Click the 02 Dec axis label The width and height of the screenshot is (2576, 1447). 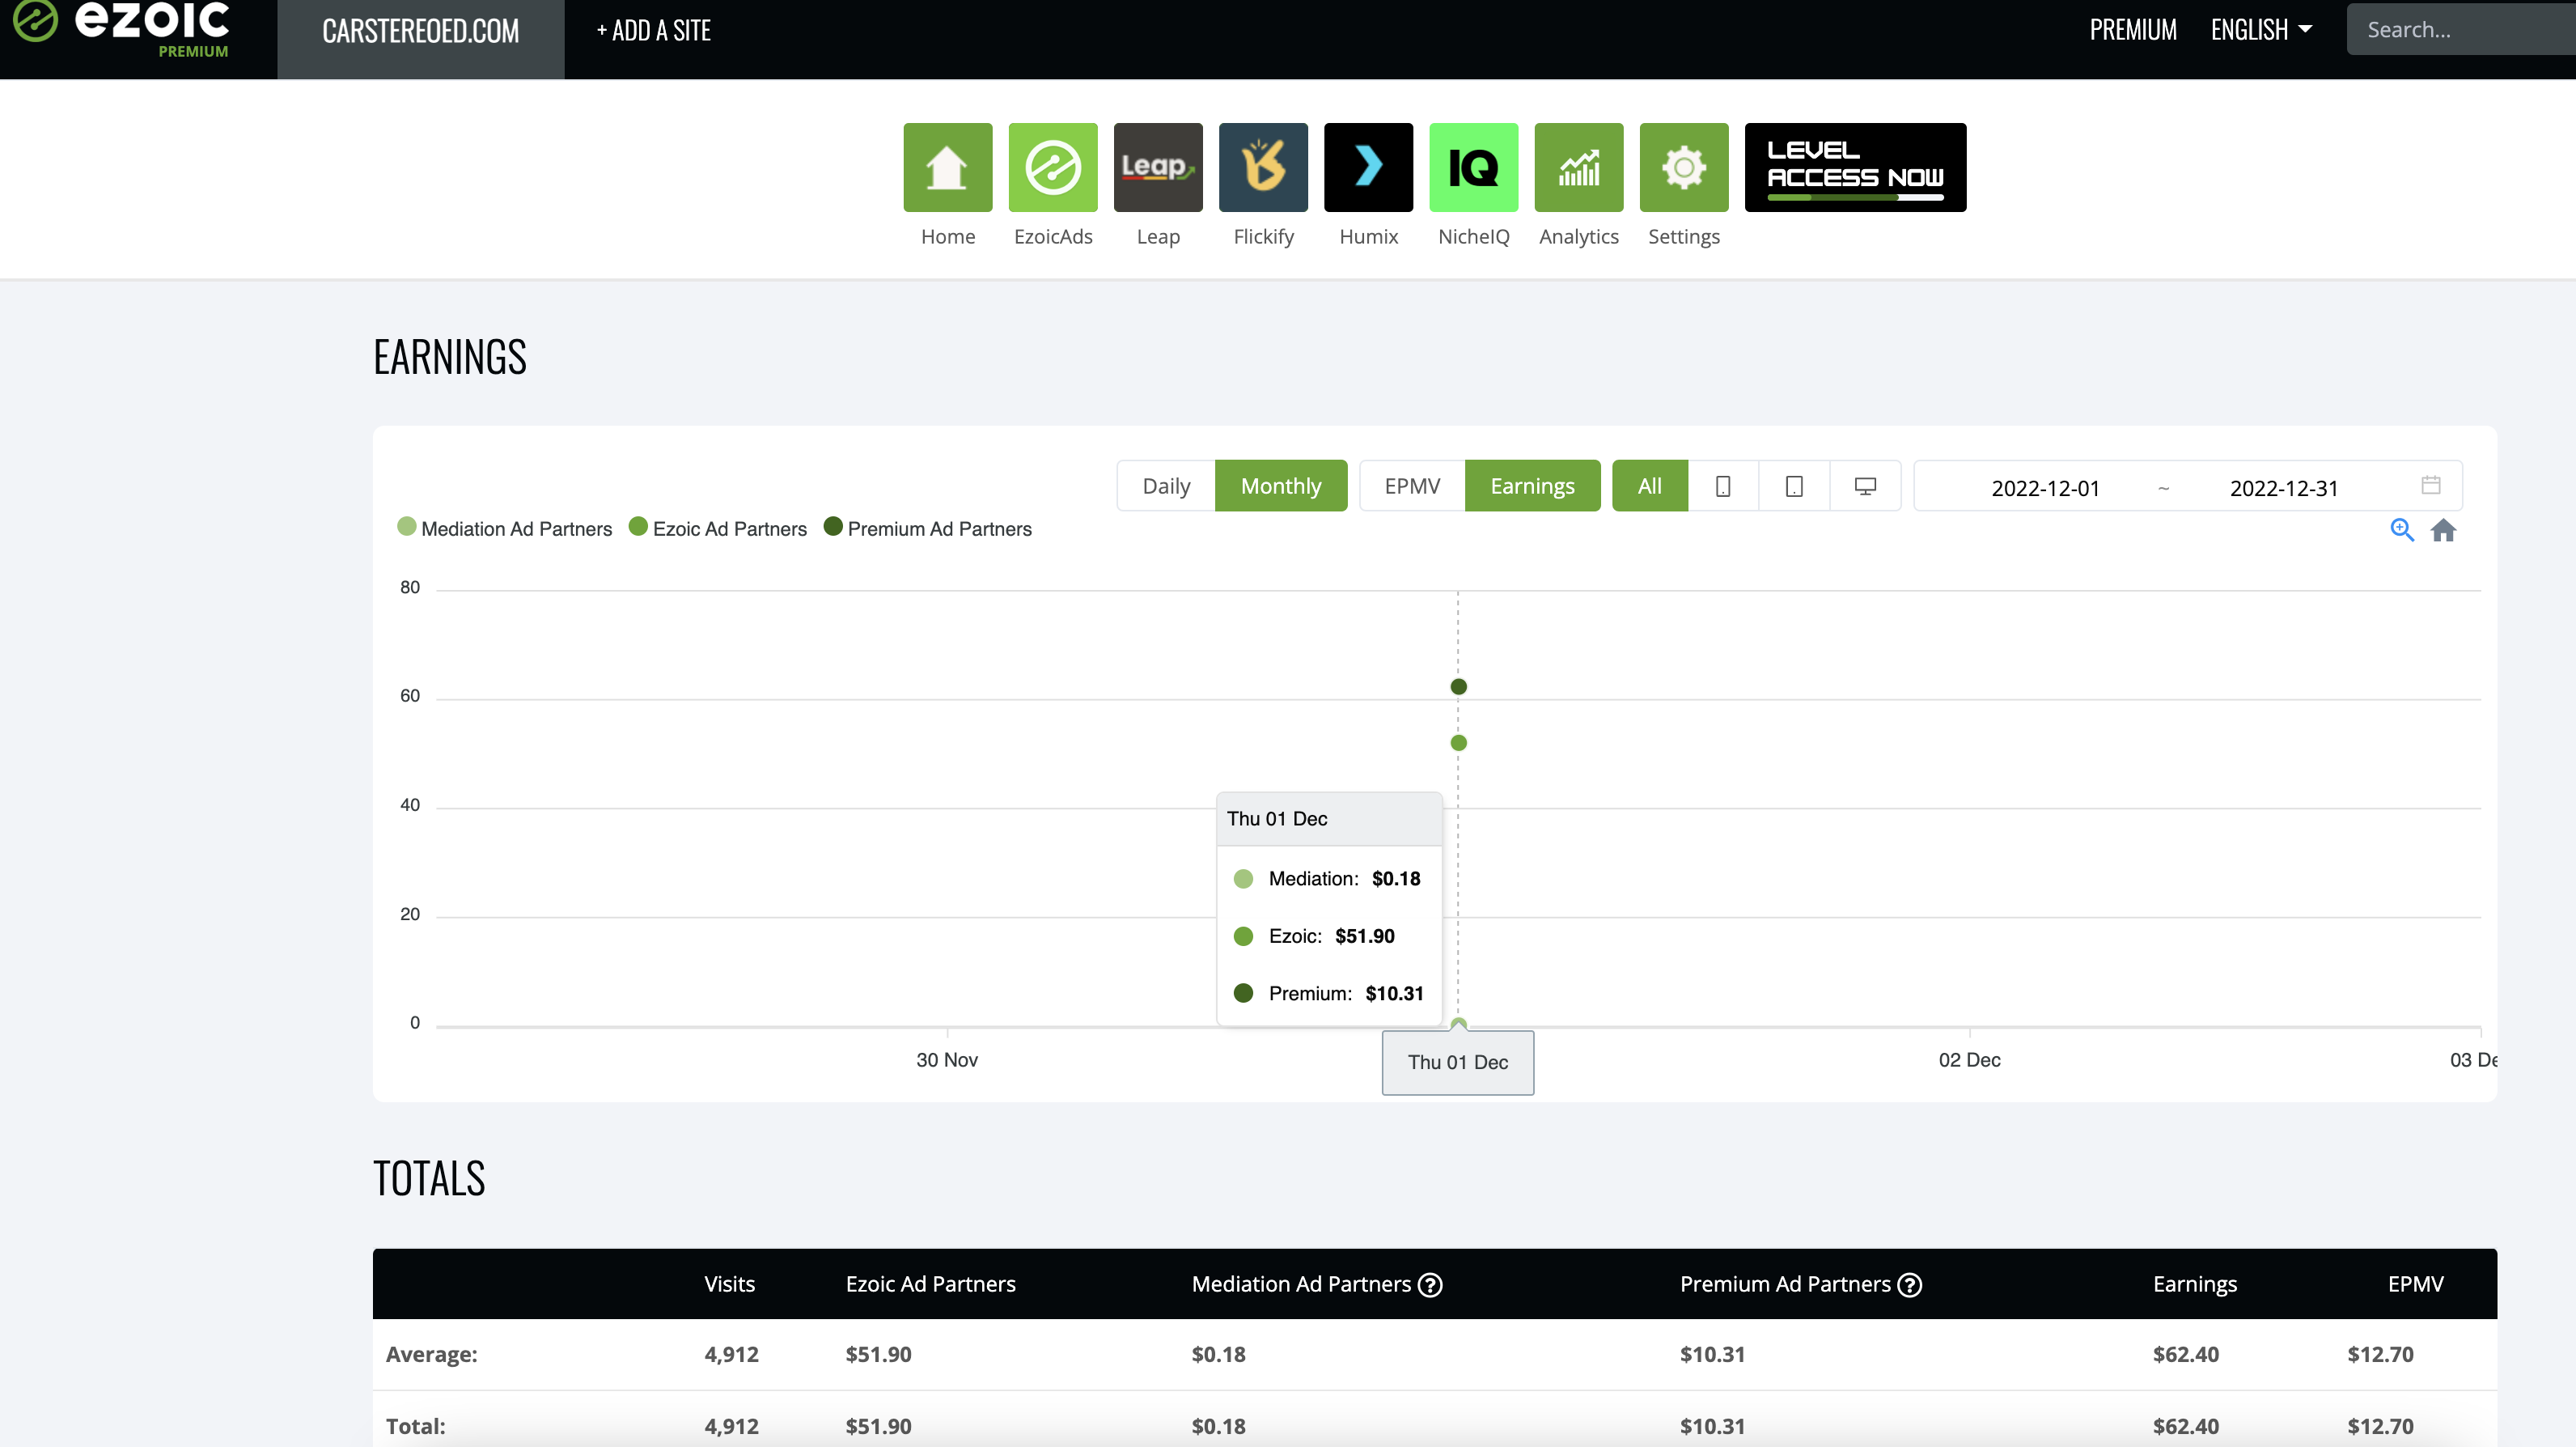click(x=1969, y=1060)
